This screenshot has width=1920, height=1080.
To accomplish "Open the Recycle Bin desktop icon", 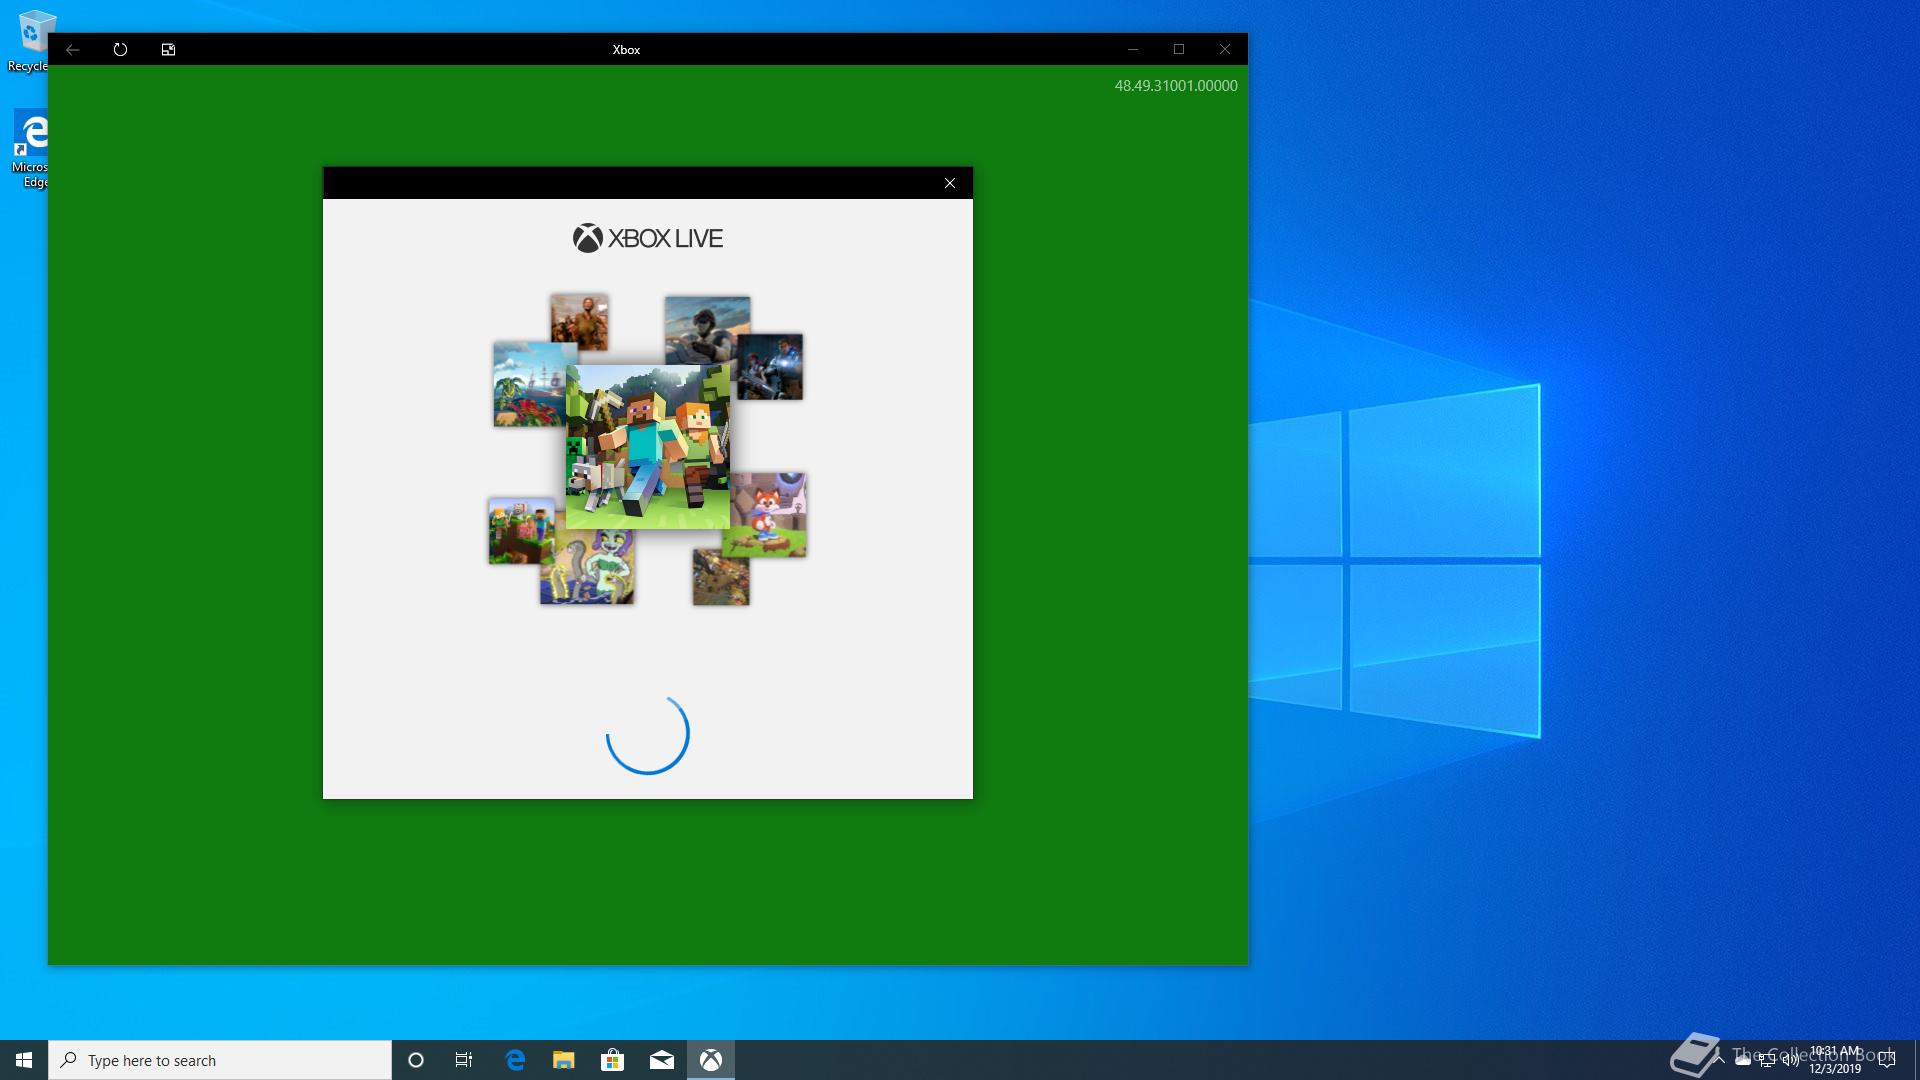I will coord(30,40).
